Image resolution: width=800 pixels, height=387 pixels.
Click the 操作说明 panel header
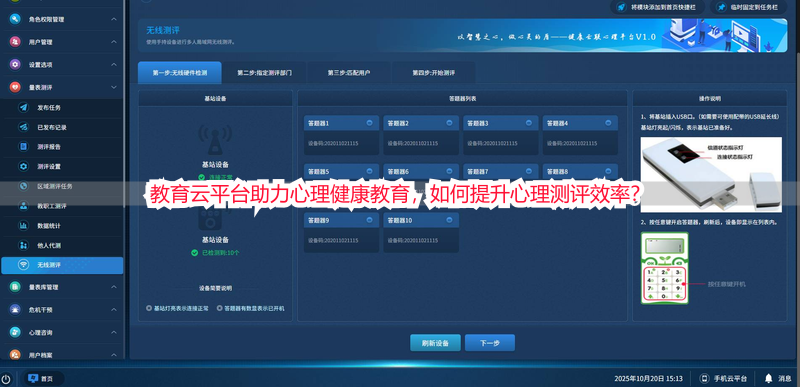[710, 98]
